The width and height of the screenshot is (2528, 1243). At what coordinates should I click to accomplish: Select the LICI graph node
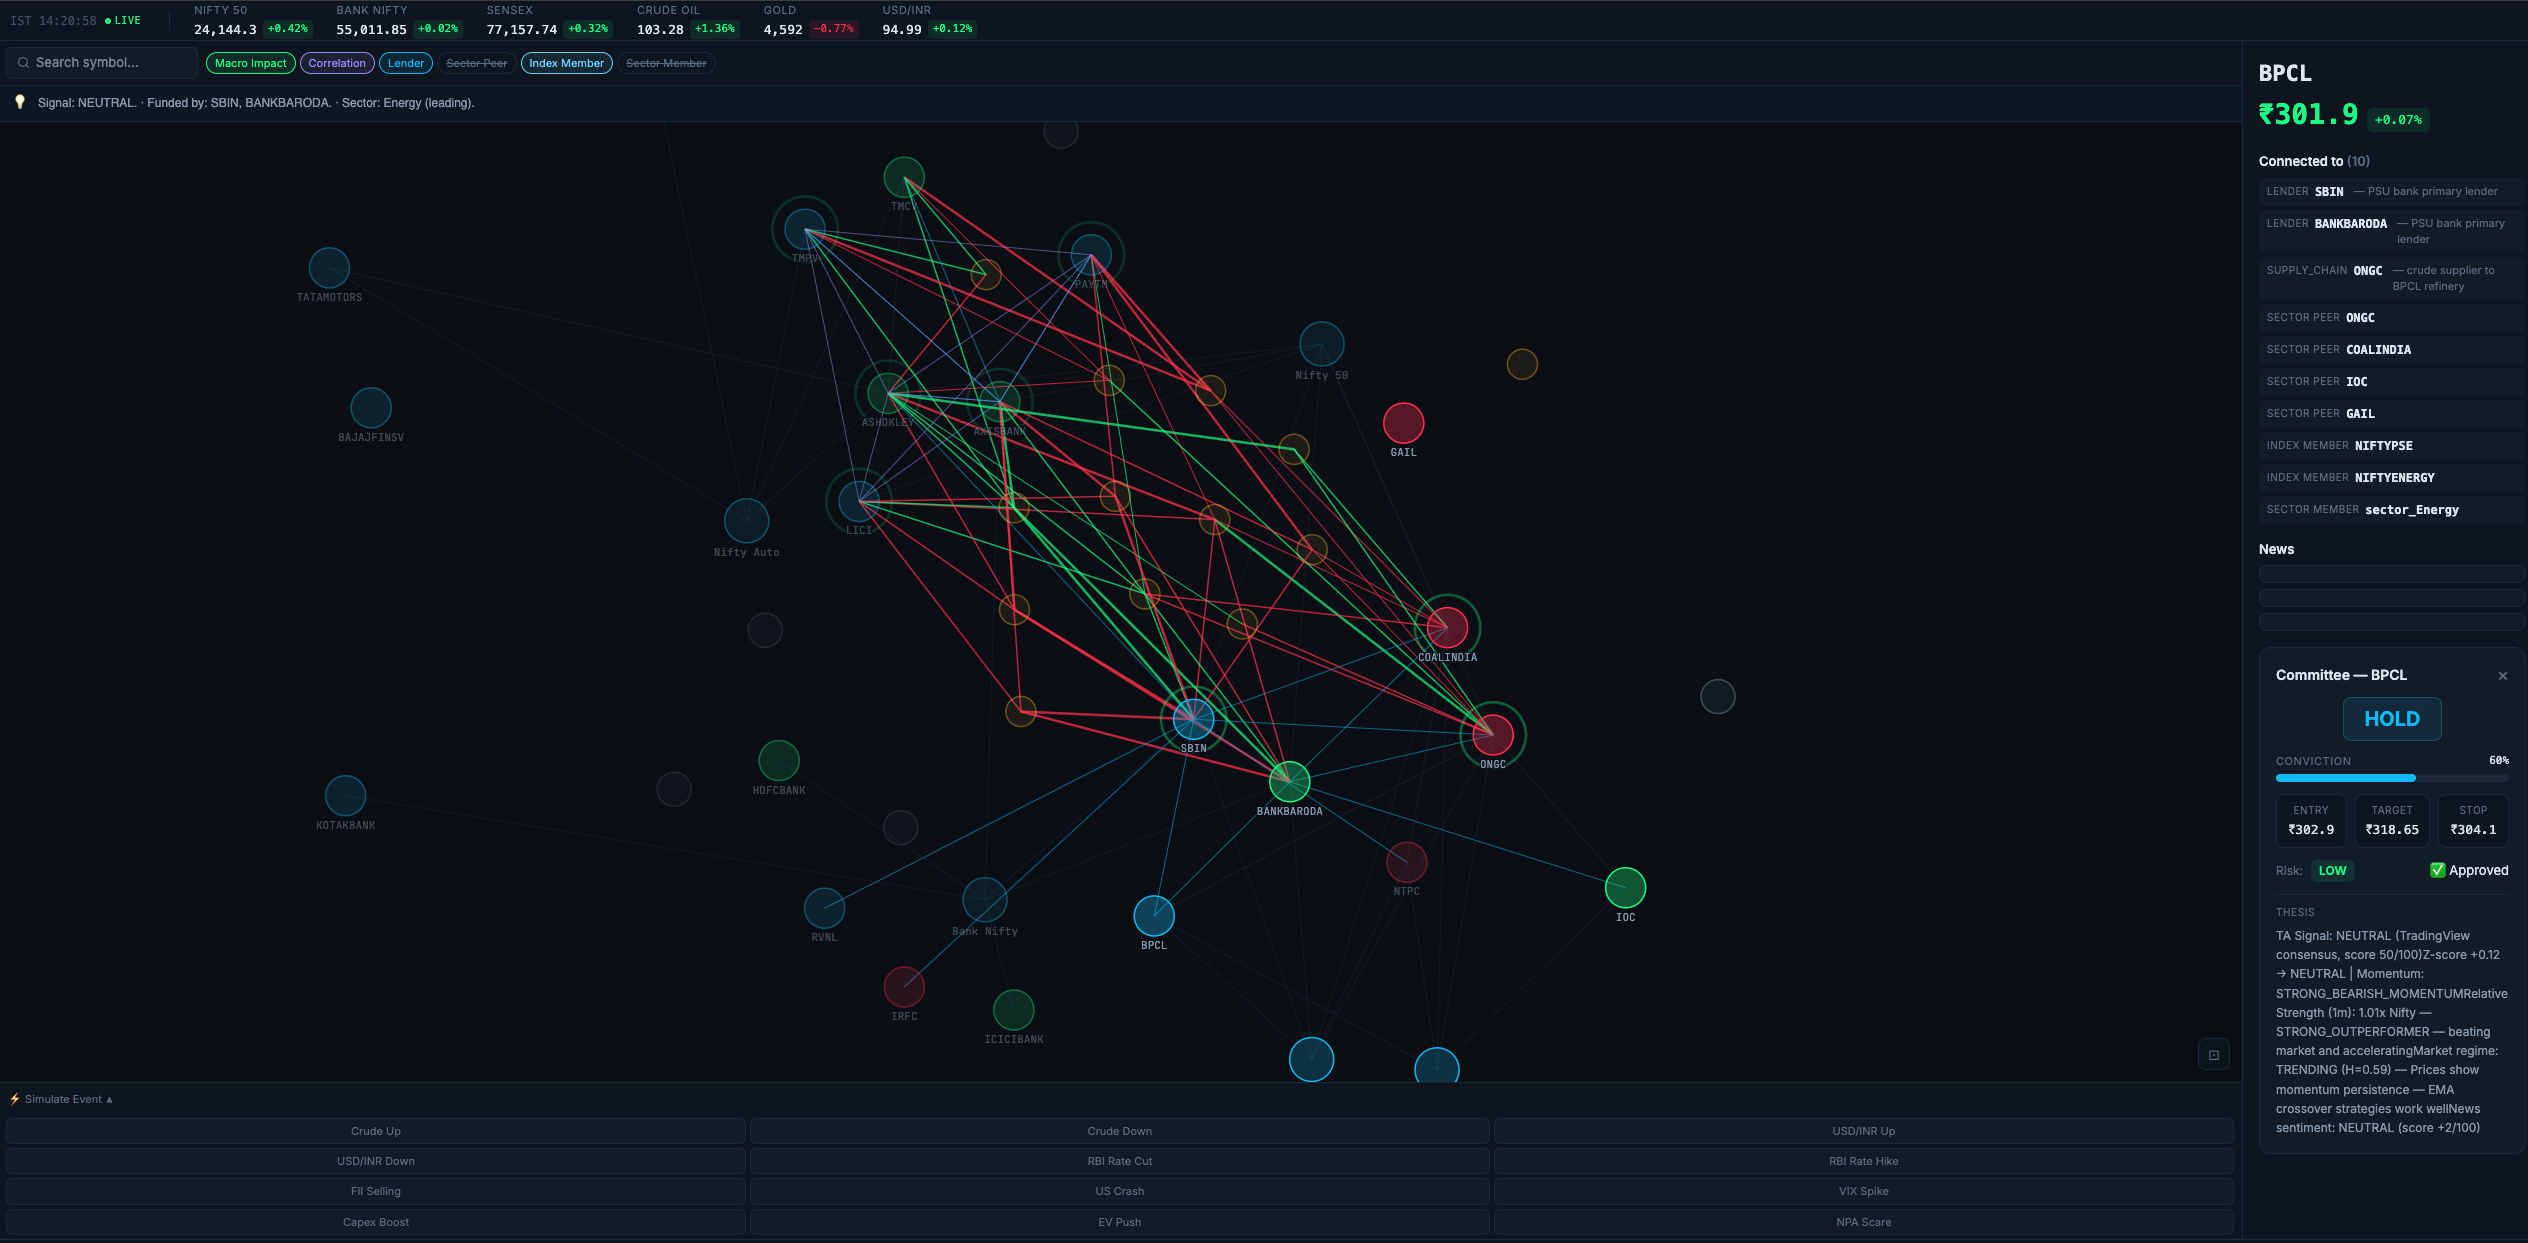858,502
